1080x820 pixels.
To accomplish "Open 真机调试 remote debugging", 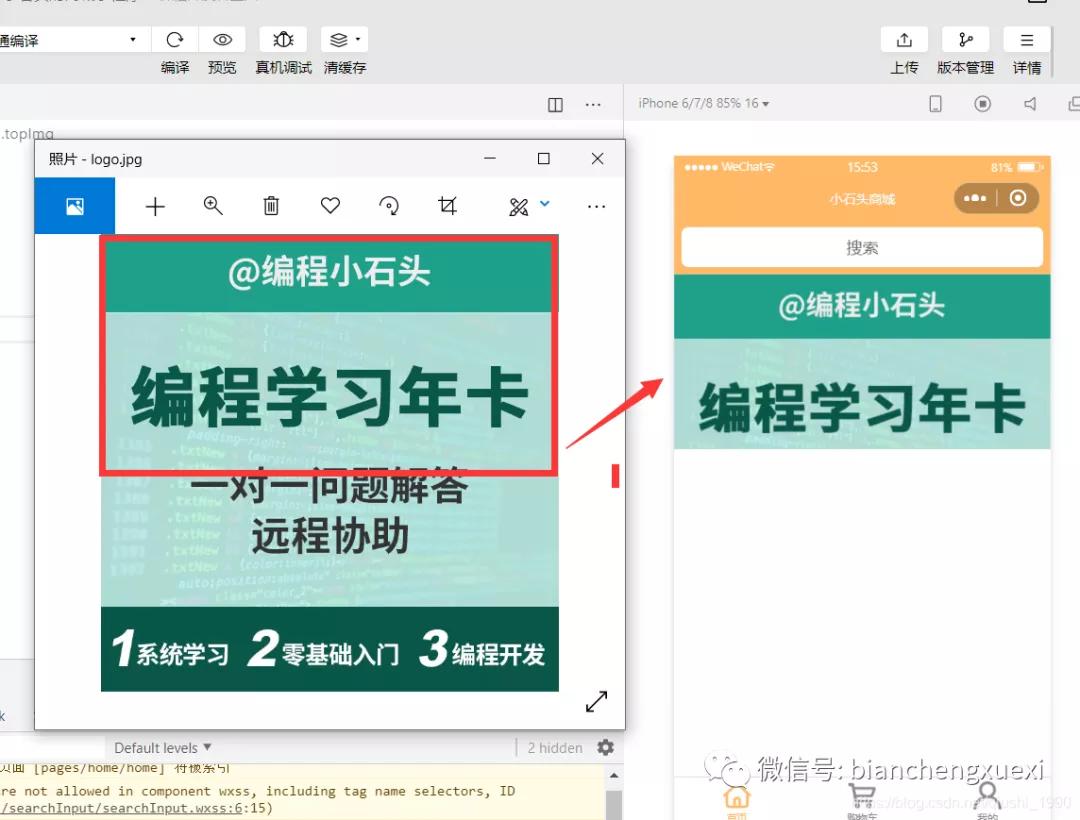I will [x=282, y=39].
